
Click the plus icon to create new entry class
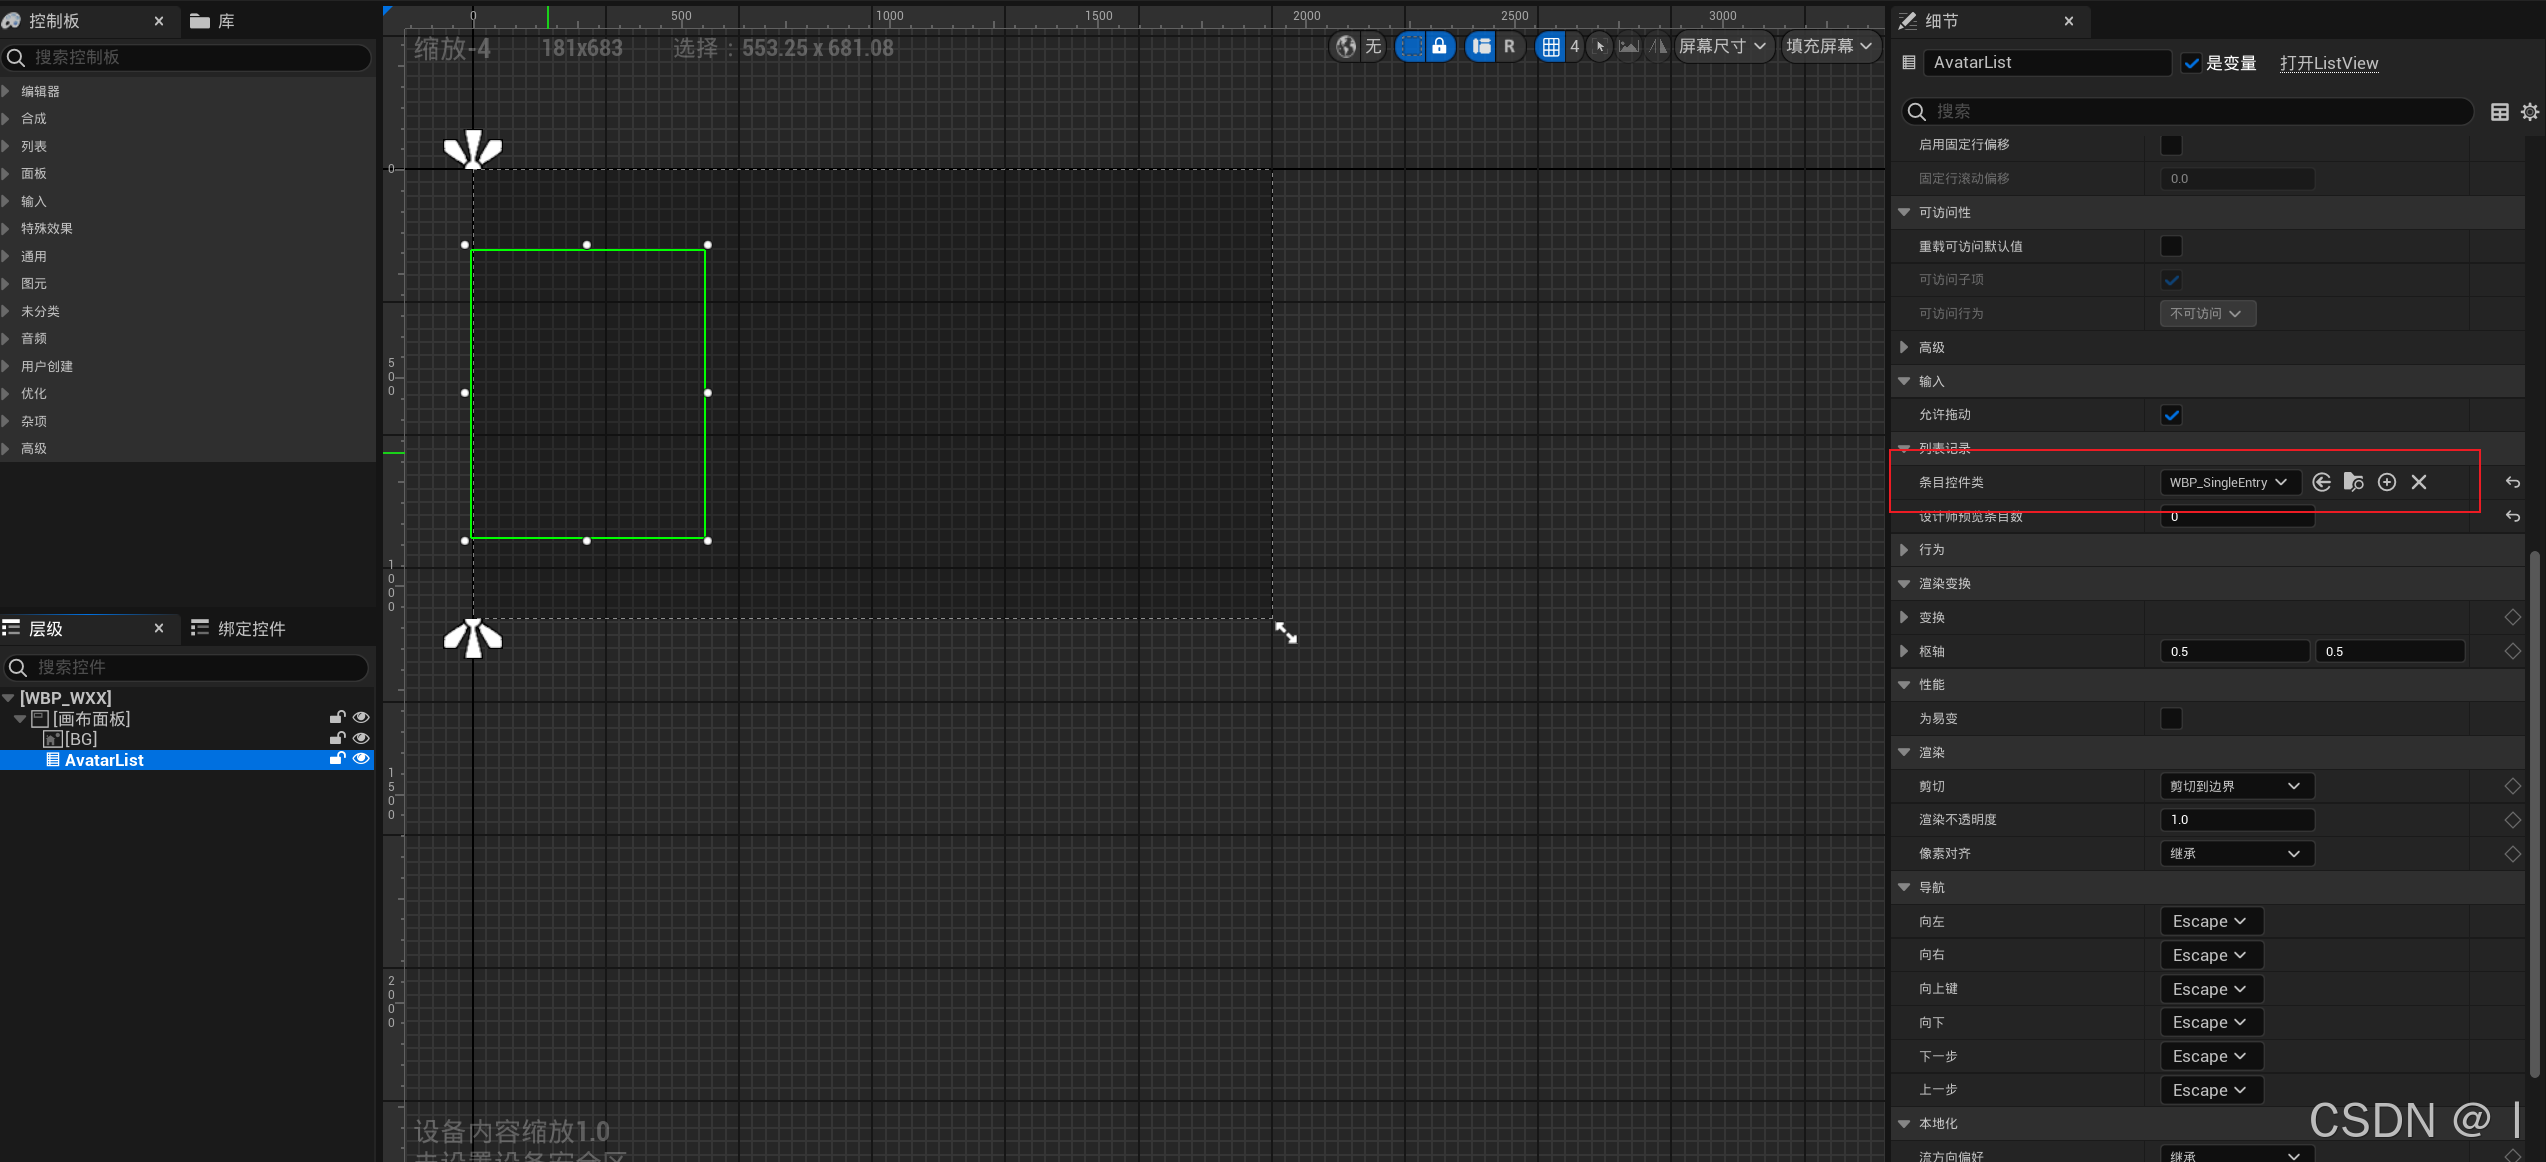coord(2386,482)
